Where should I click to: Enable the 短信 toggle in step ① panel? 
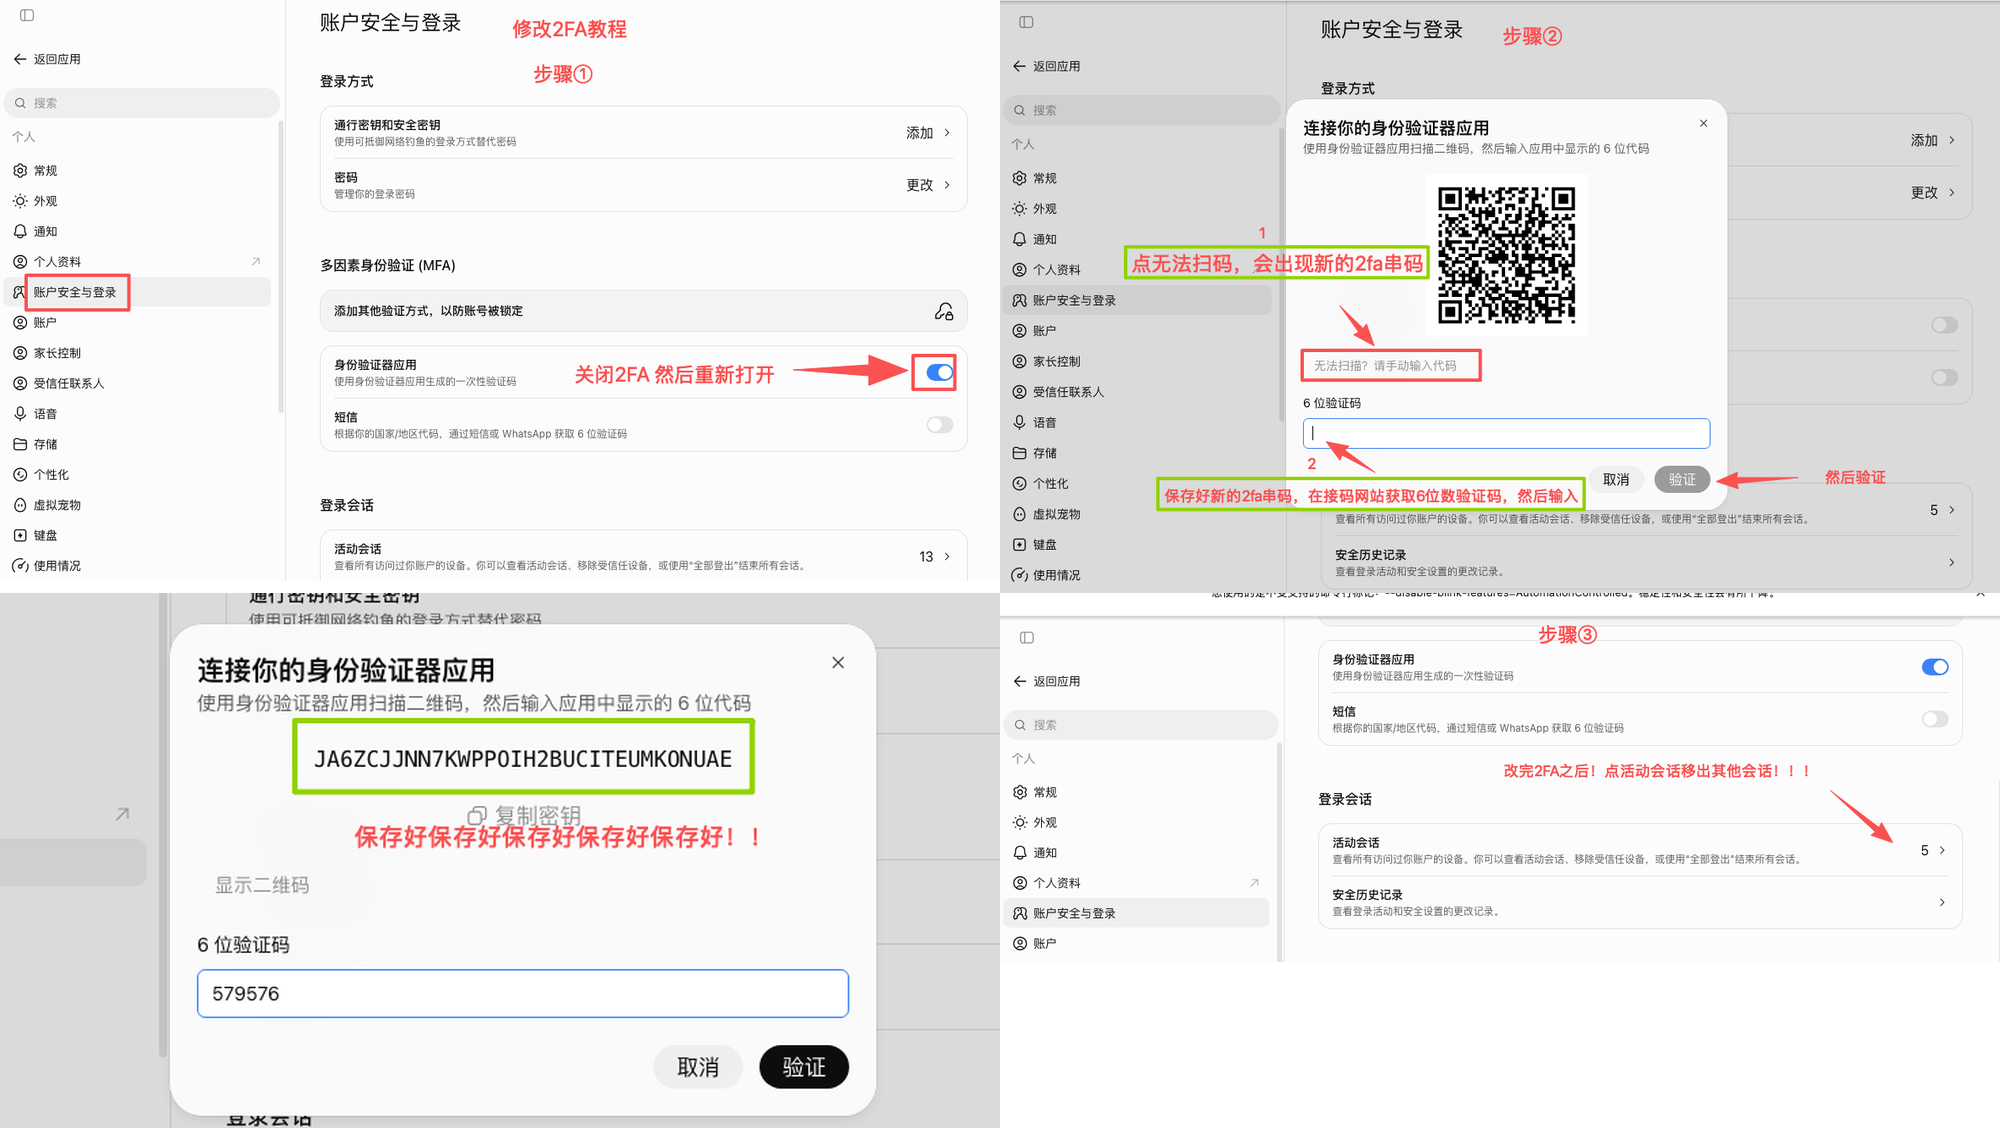tap(939, 425)
